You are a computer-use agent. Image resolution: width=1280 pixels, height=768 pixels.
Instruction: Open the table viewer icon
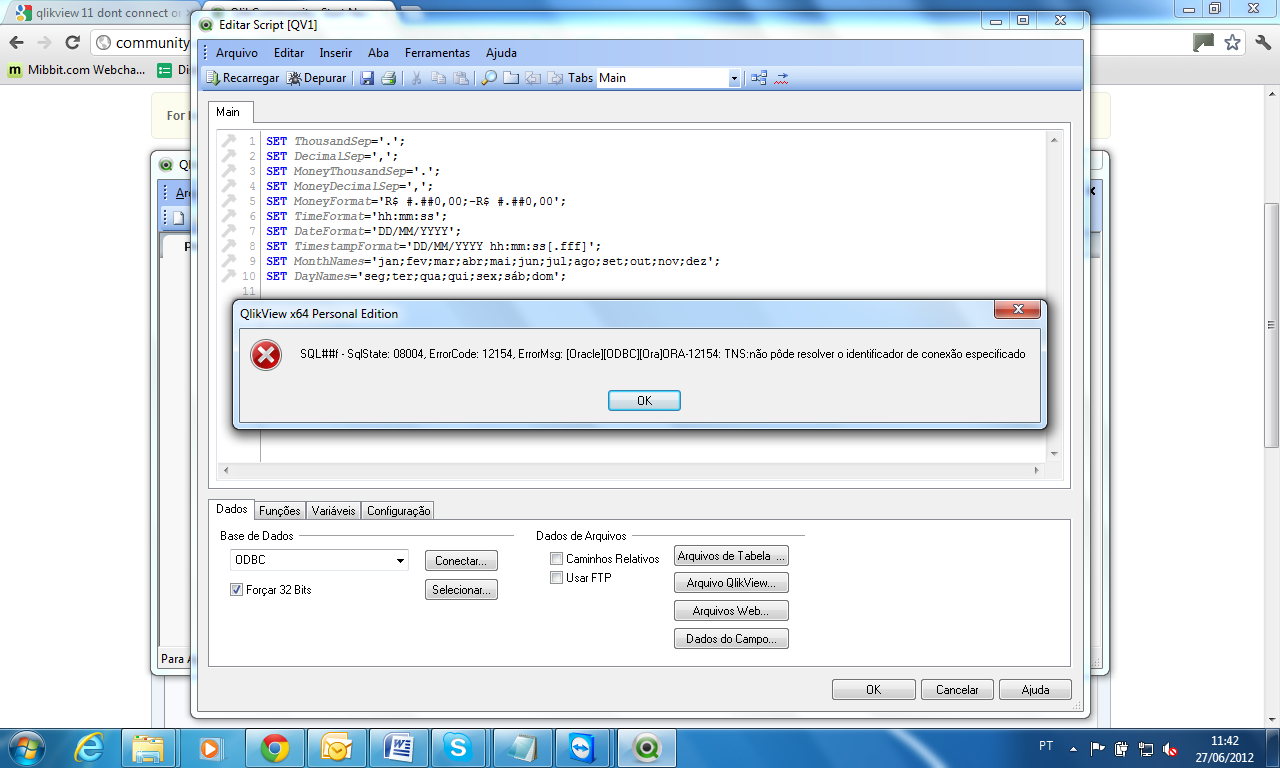(x=759, y=78)
